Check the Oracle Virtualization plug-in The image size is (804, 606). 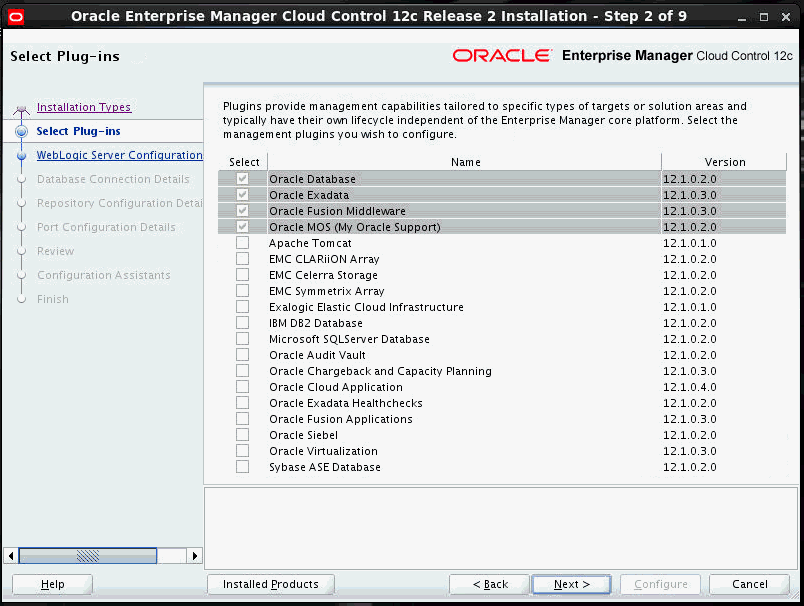point(243,451)
